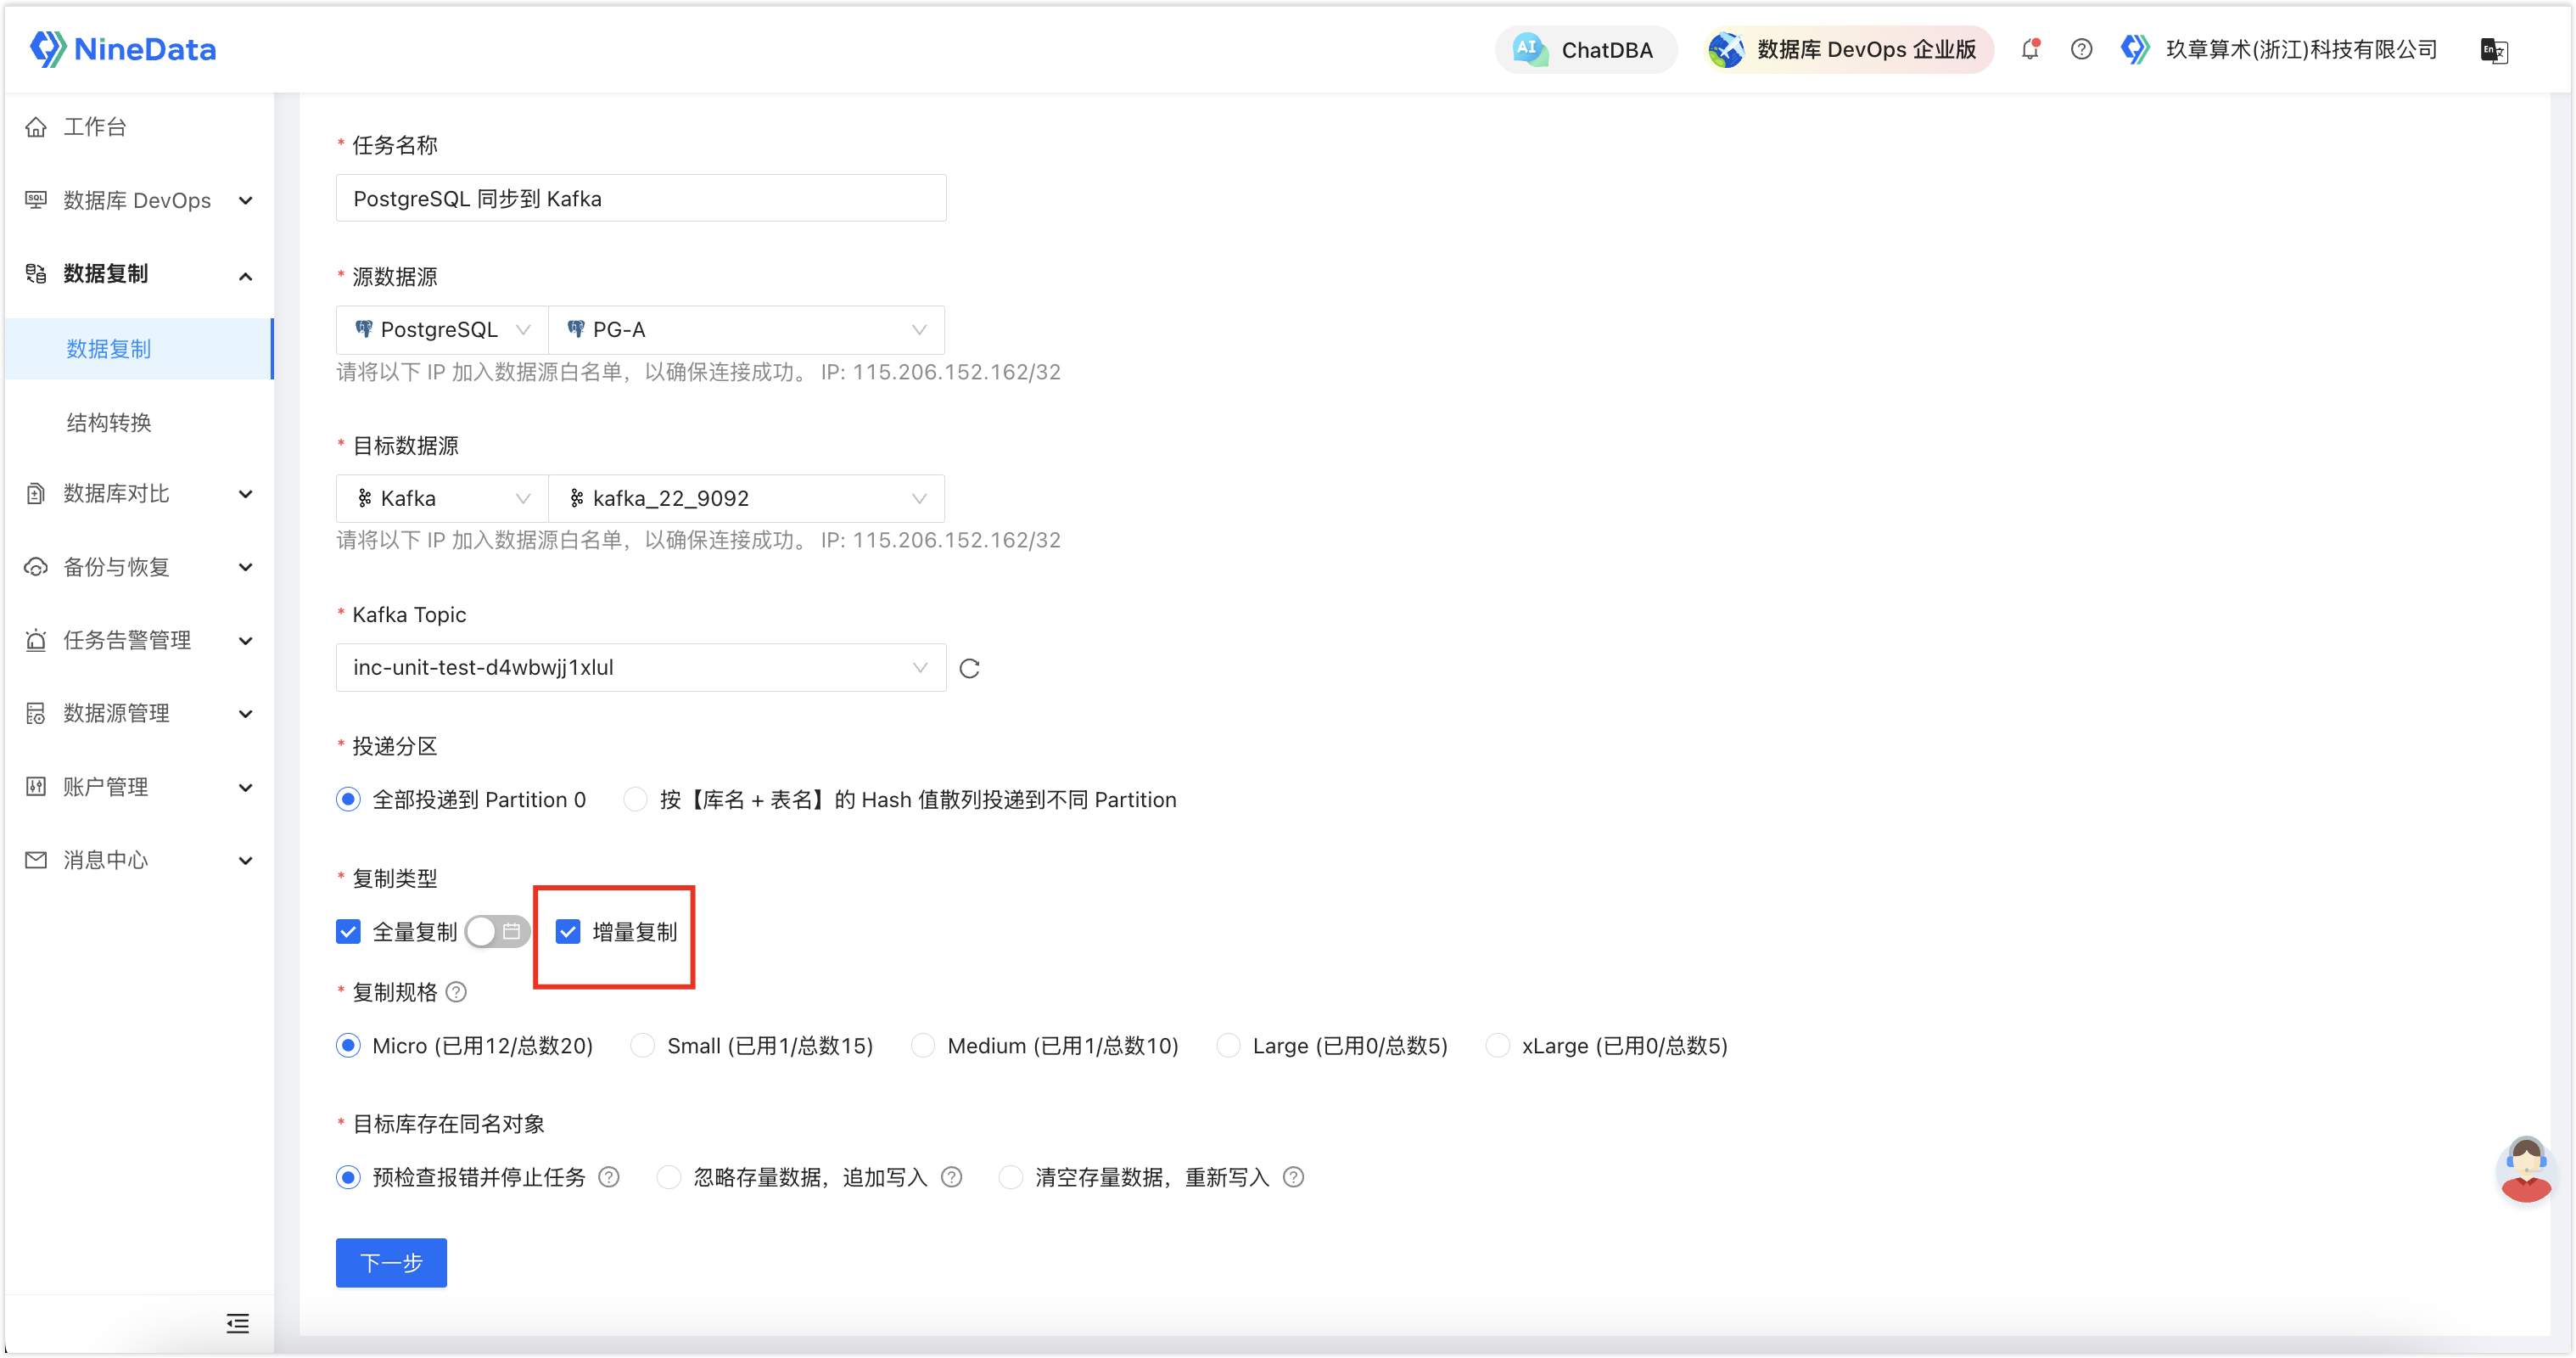
Task: Click the 数据库对比 sidebar icon
Action: pyautogui.click(x=36, y=493)
